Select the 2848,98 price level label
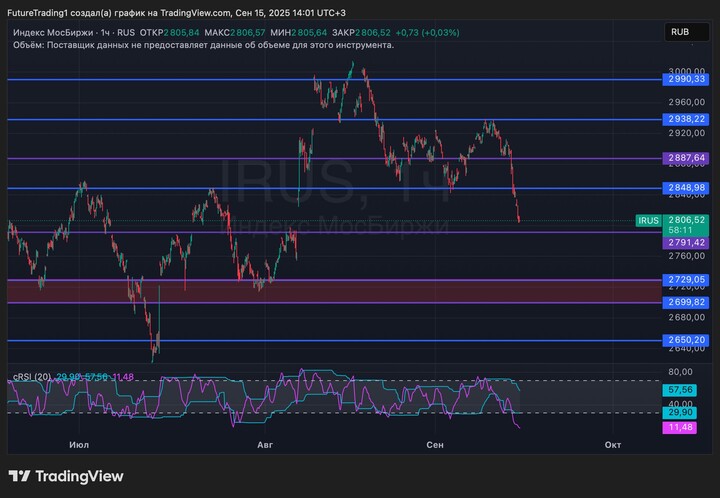This screenshot has height=498, width=720. [x=686, y=188]
